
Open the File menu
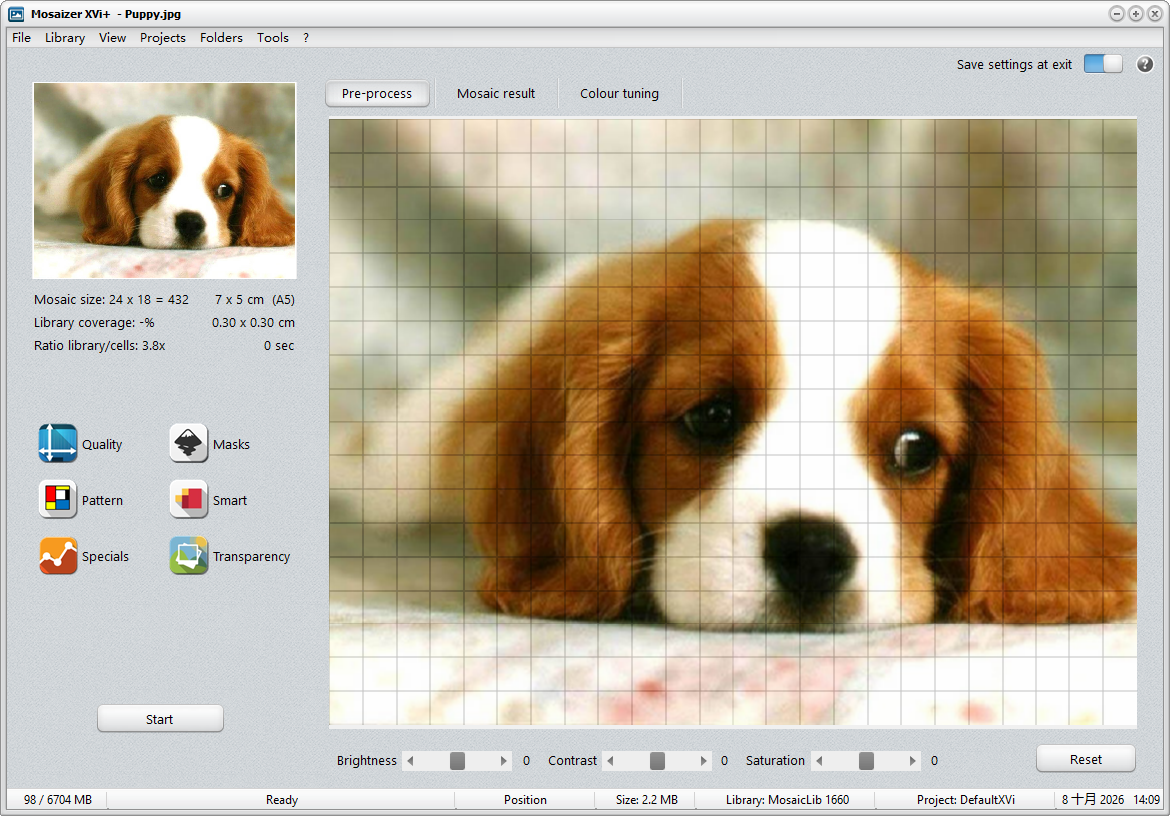pos(22,37)
